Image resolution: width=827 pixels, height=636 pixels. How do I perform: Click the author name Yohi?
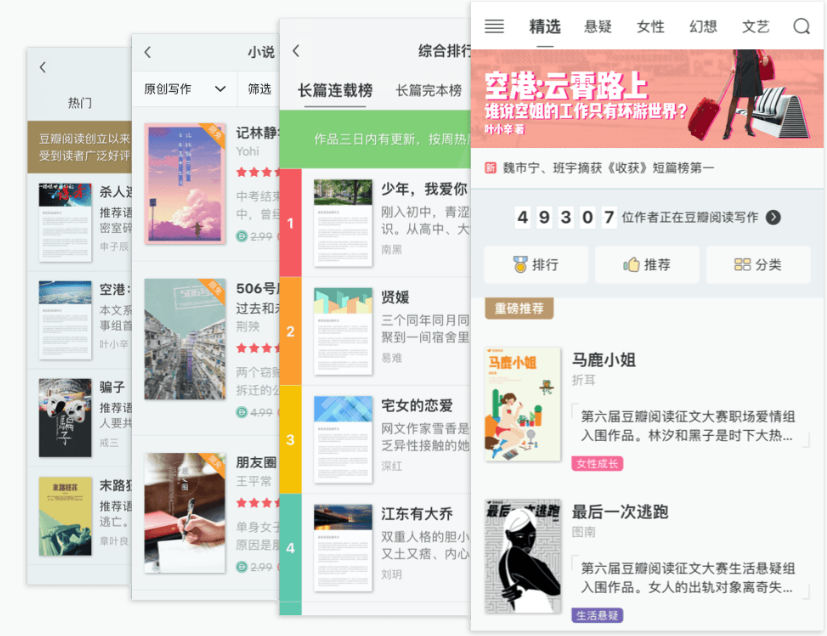248,151
